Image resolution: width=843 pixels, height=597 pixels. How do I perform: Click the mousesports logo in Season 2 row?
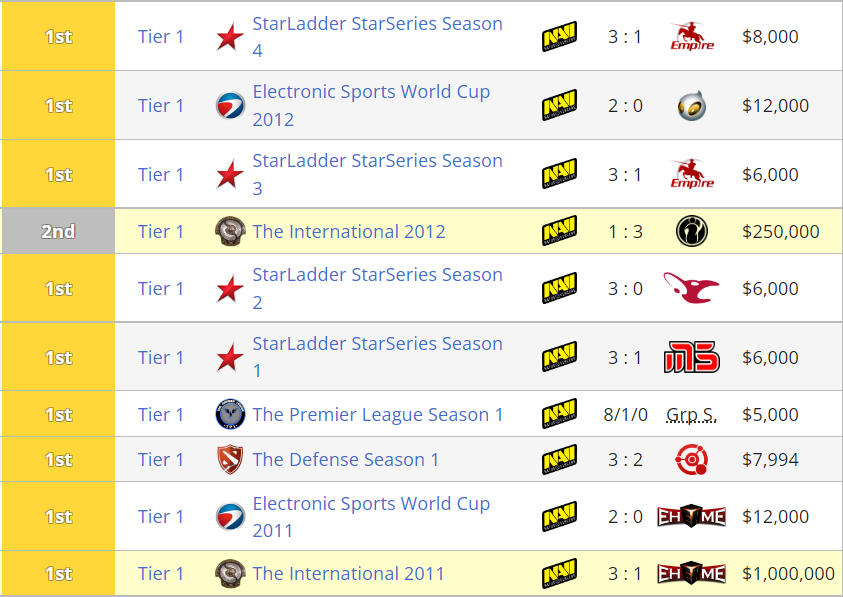(691, 288)
